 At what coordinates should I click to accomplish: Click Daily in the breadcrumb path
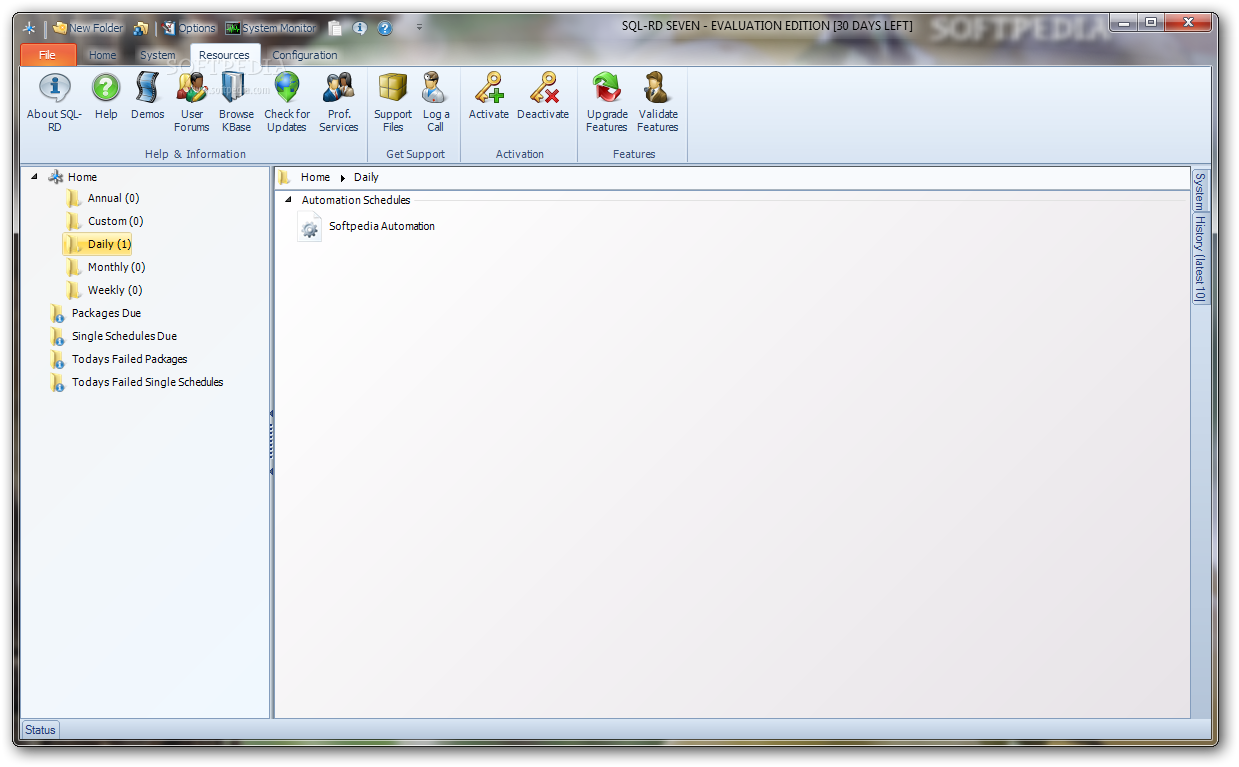point(366,177)
